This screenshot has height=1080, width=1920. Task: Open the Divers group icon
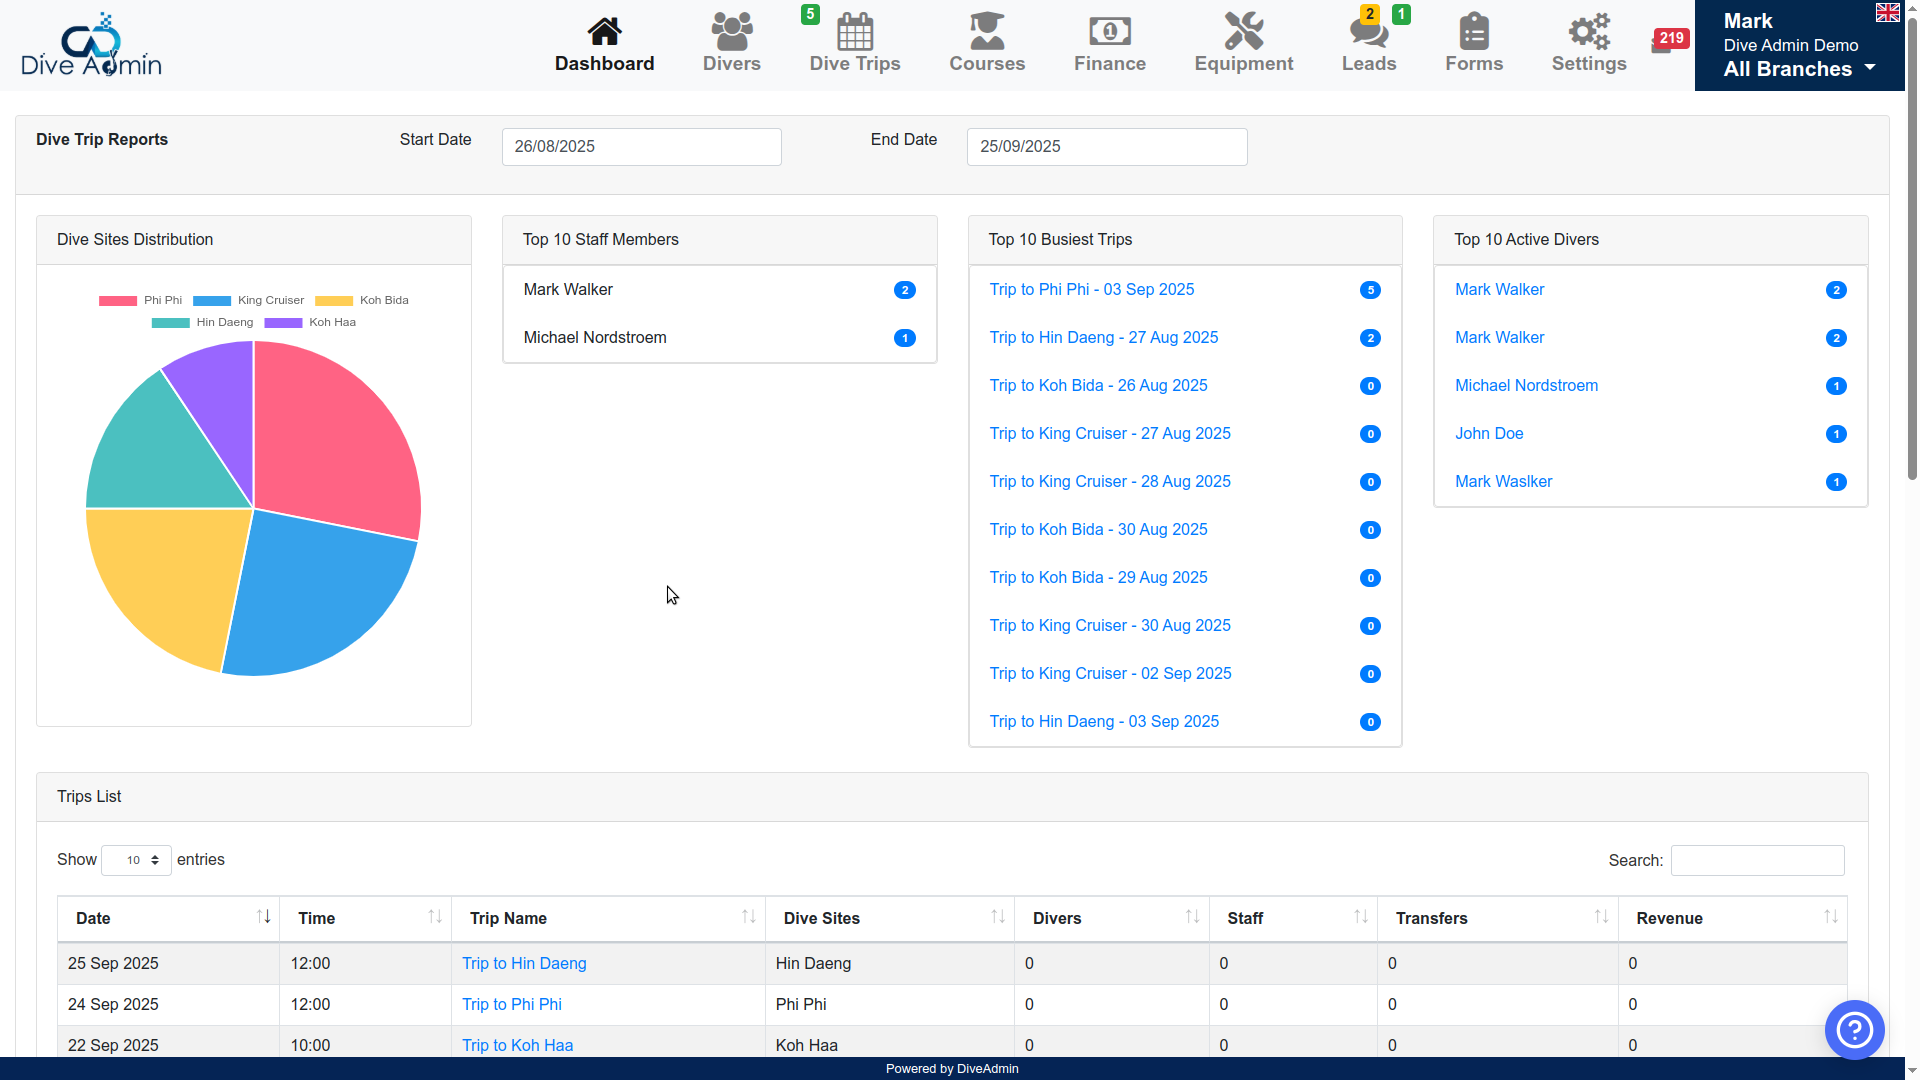[x=731, y=32]
